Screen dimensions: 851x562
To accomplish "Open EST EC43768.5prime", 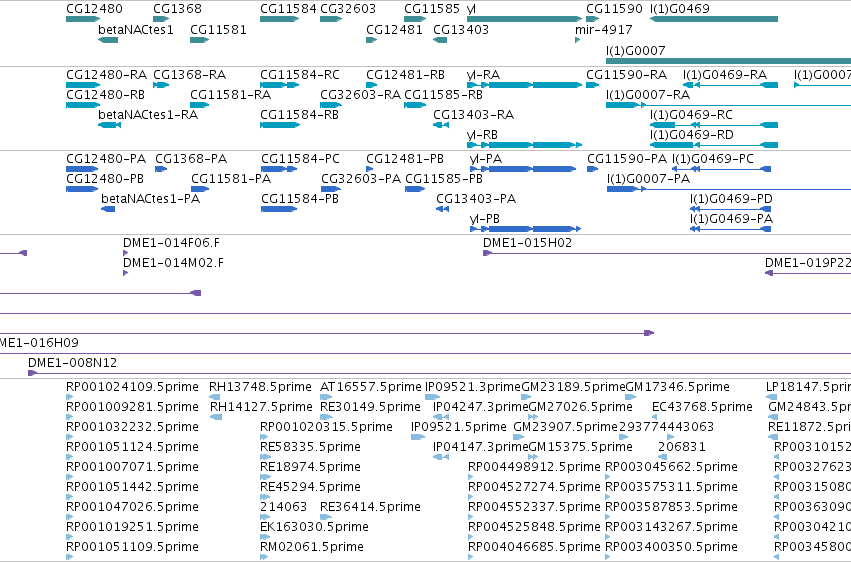I will [x=655, y=418].
